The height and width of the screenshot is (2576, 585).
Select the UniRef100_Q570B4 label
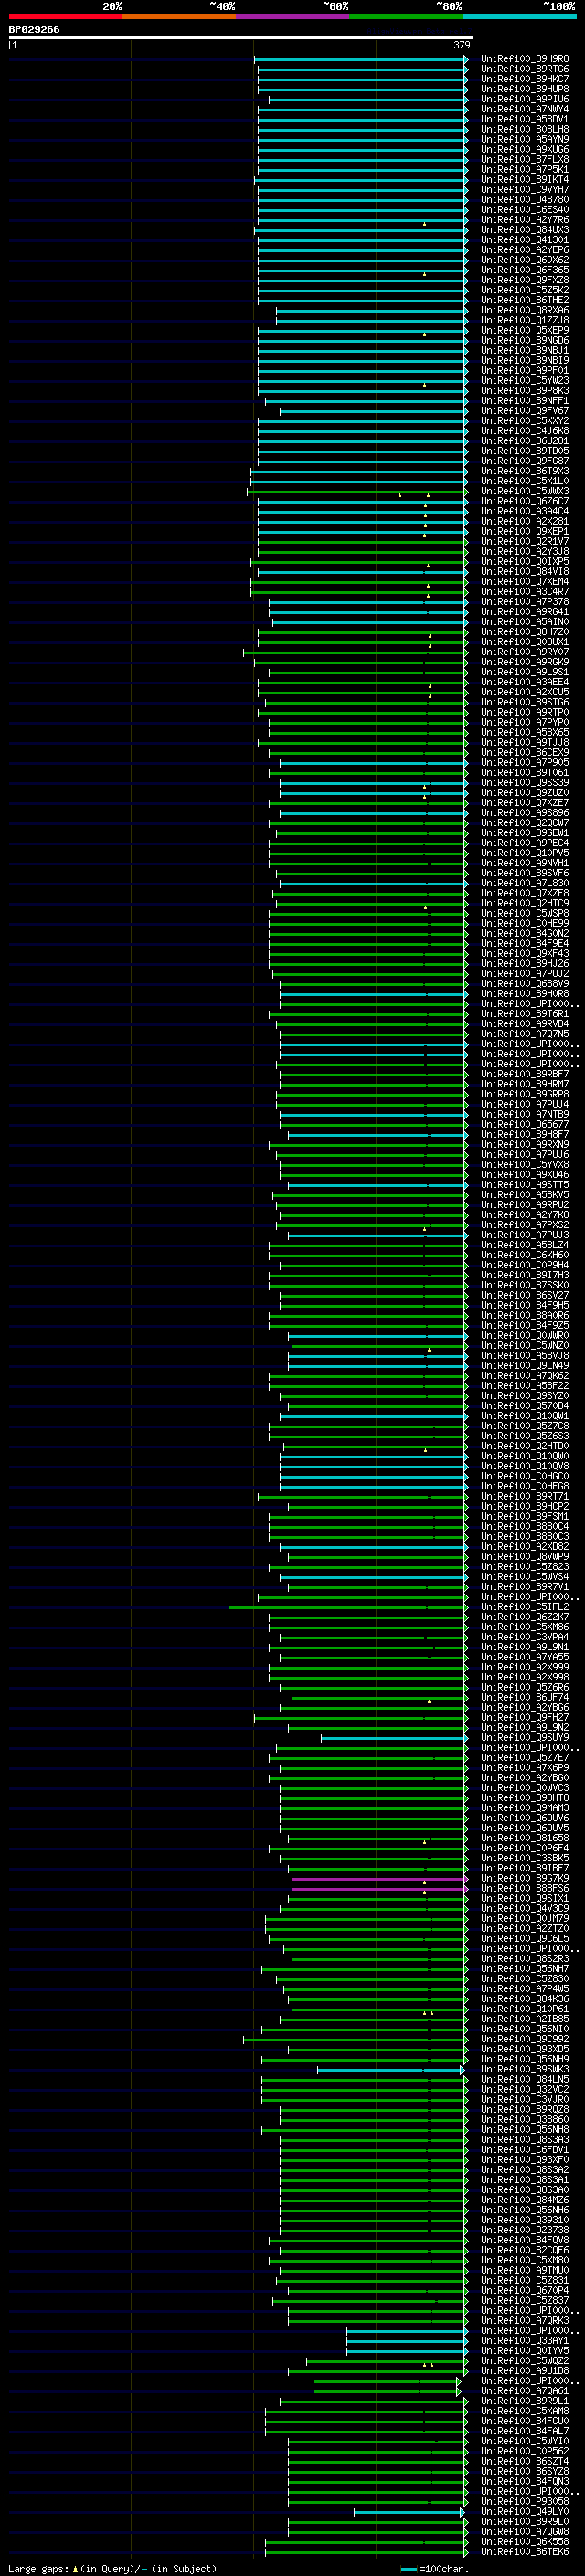click(x=525, y=1406)
